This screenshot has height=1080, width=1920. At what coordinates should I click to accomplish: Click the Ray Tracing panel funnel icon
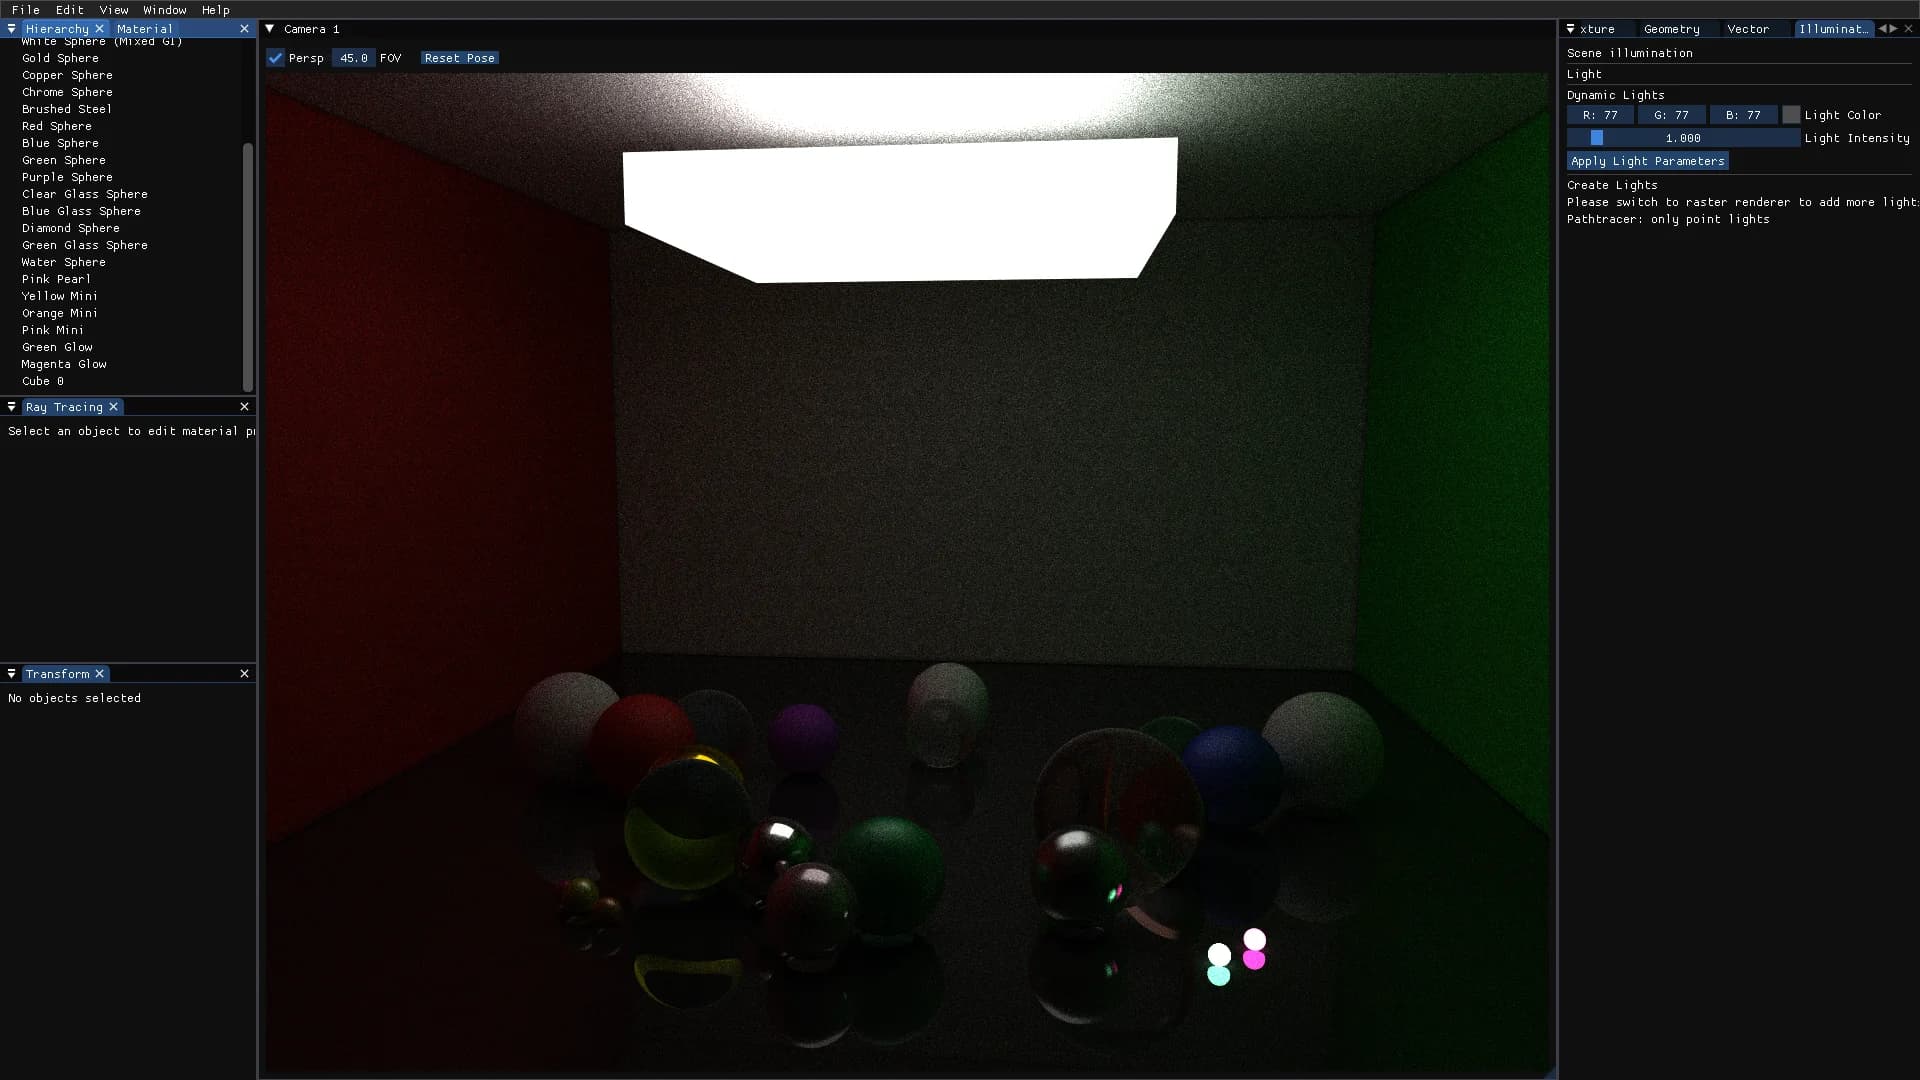[11, 407]
